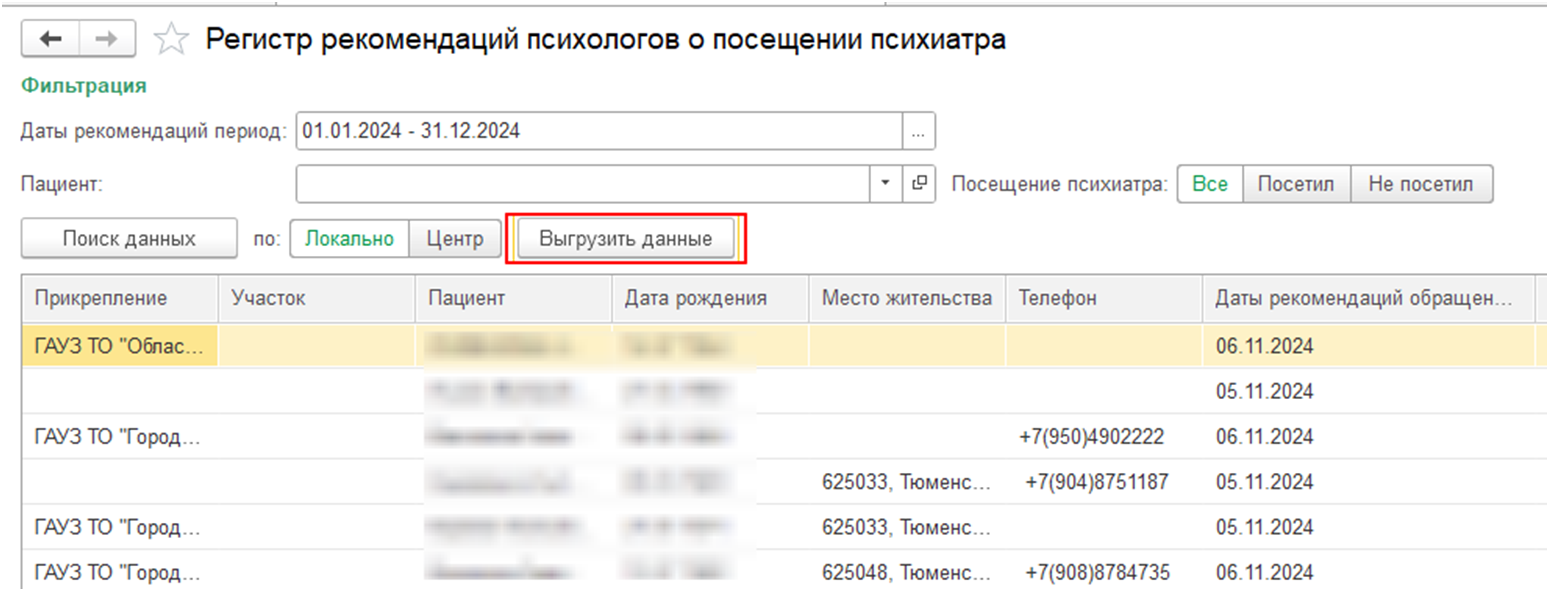The height and width of the screenshot is (591, 1549).
Task: Open patient record via open-form icon
Action: [919, 184]
